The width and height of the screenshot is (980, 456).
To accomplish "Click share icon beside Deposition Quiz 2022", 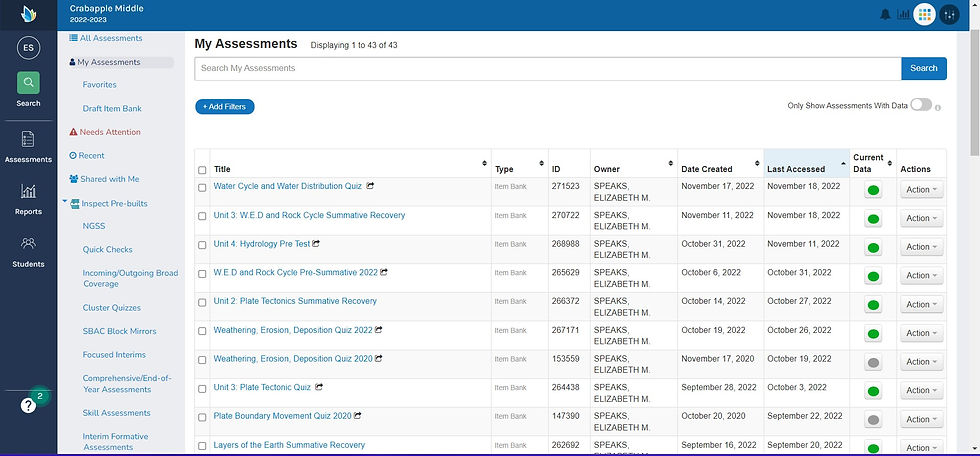I will point(379,330).
